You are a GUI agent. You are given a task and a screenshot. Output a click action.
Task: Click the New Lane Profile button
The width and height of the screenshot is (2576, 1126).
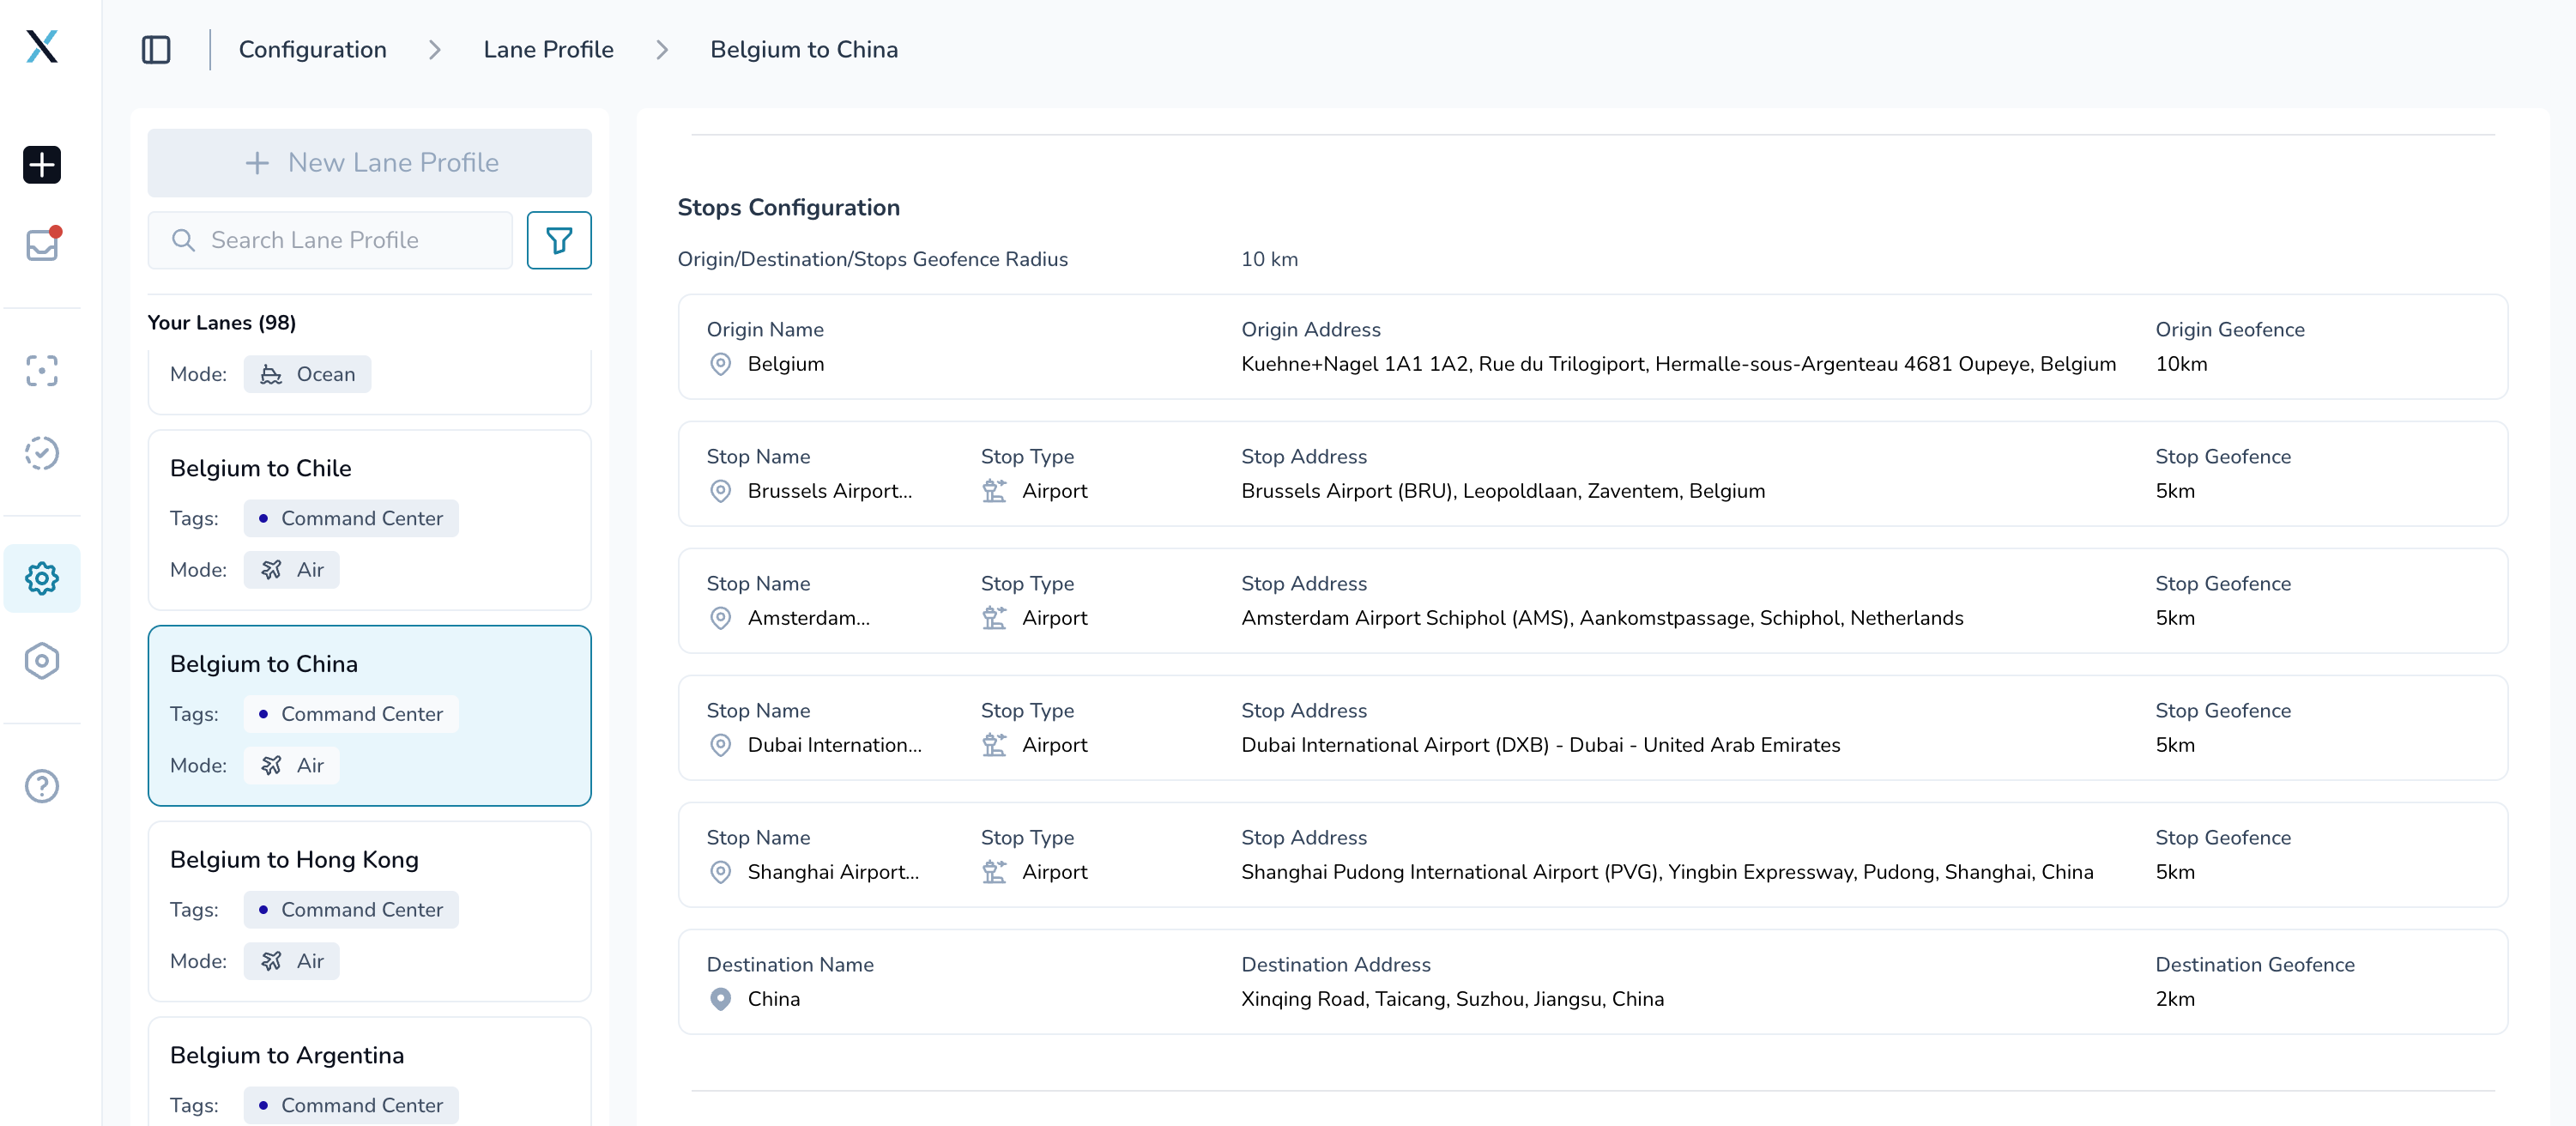(x=370, y=163)
